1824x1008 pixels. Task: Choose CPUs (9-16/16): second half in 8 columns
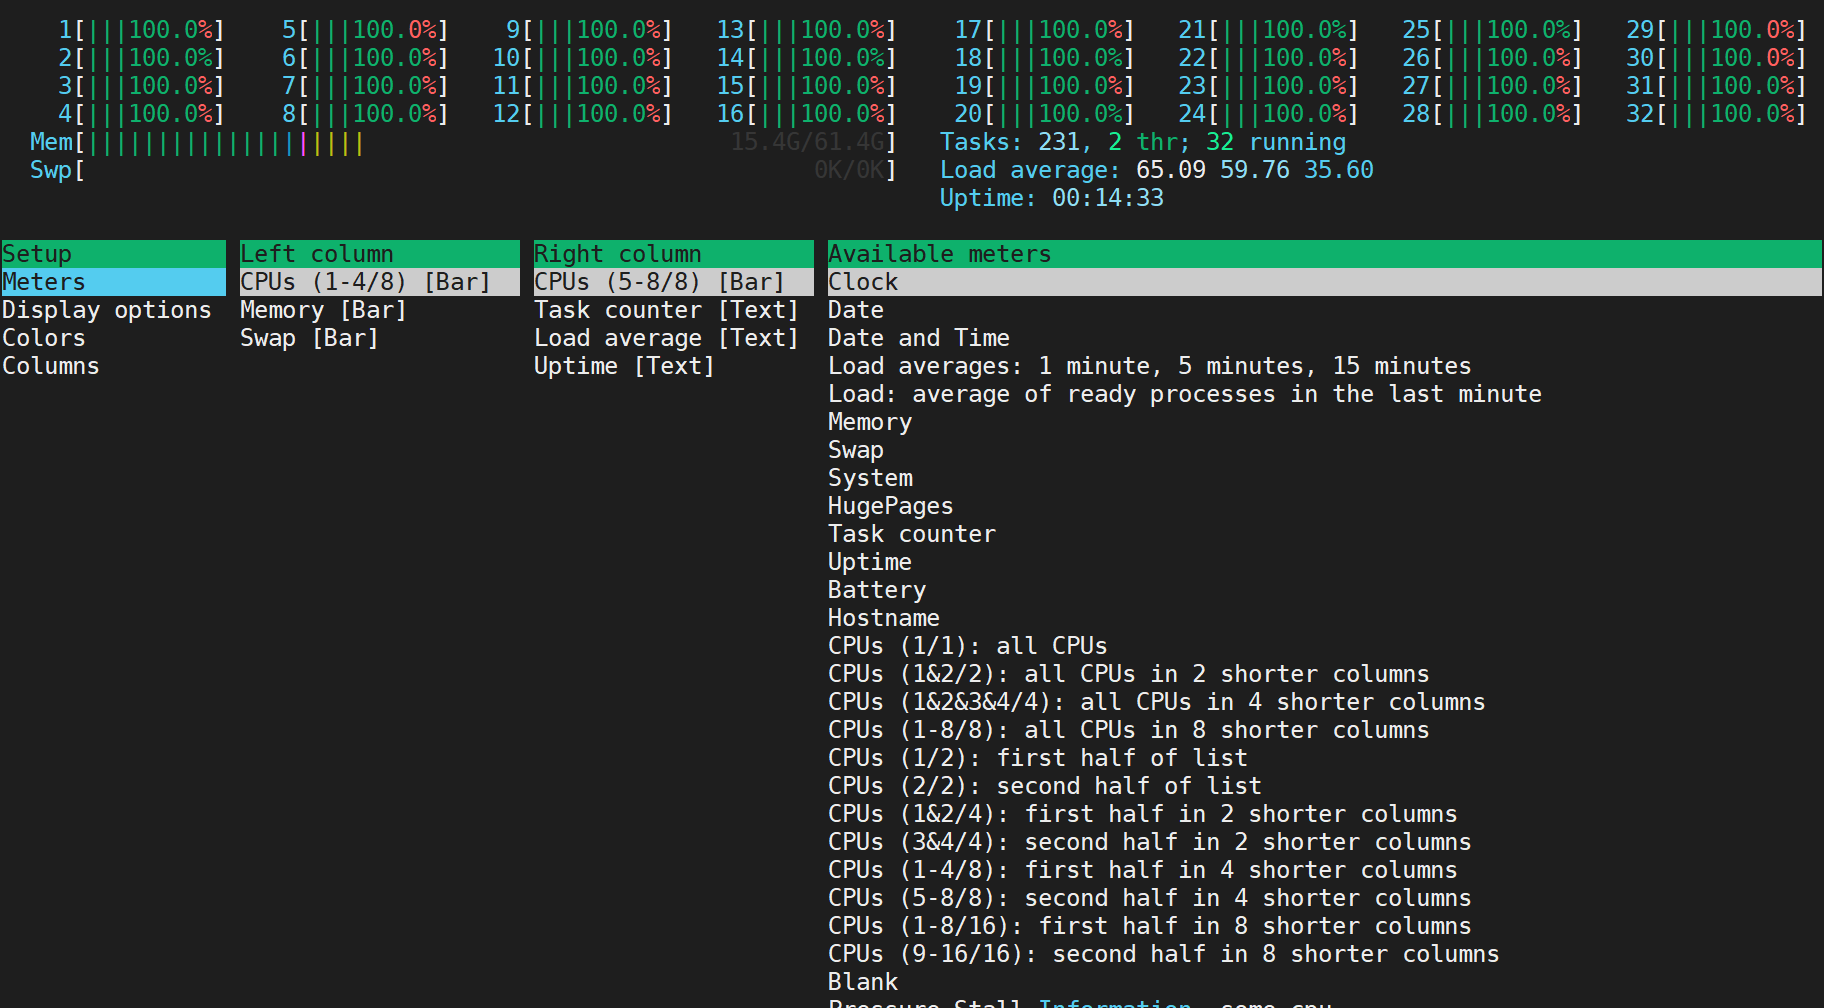click(1164, 954)
